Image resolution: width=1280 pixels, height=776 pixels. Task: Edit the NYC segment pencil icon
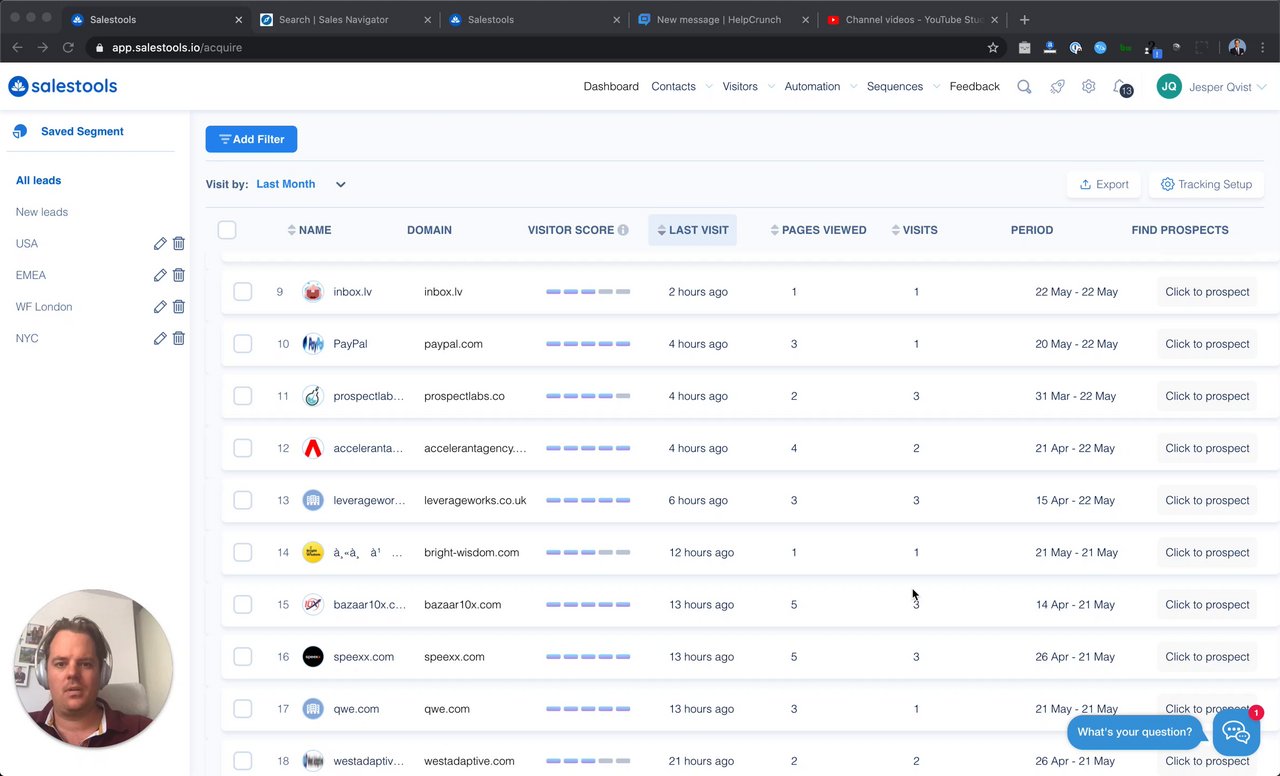[x=160, y=339]
